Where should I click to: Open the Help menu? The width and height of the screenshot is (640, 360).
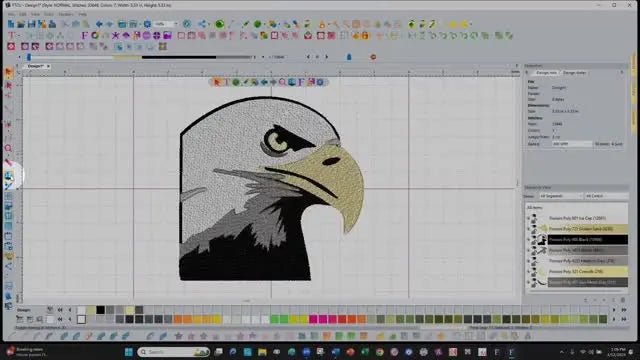click(82, 14)
